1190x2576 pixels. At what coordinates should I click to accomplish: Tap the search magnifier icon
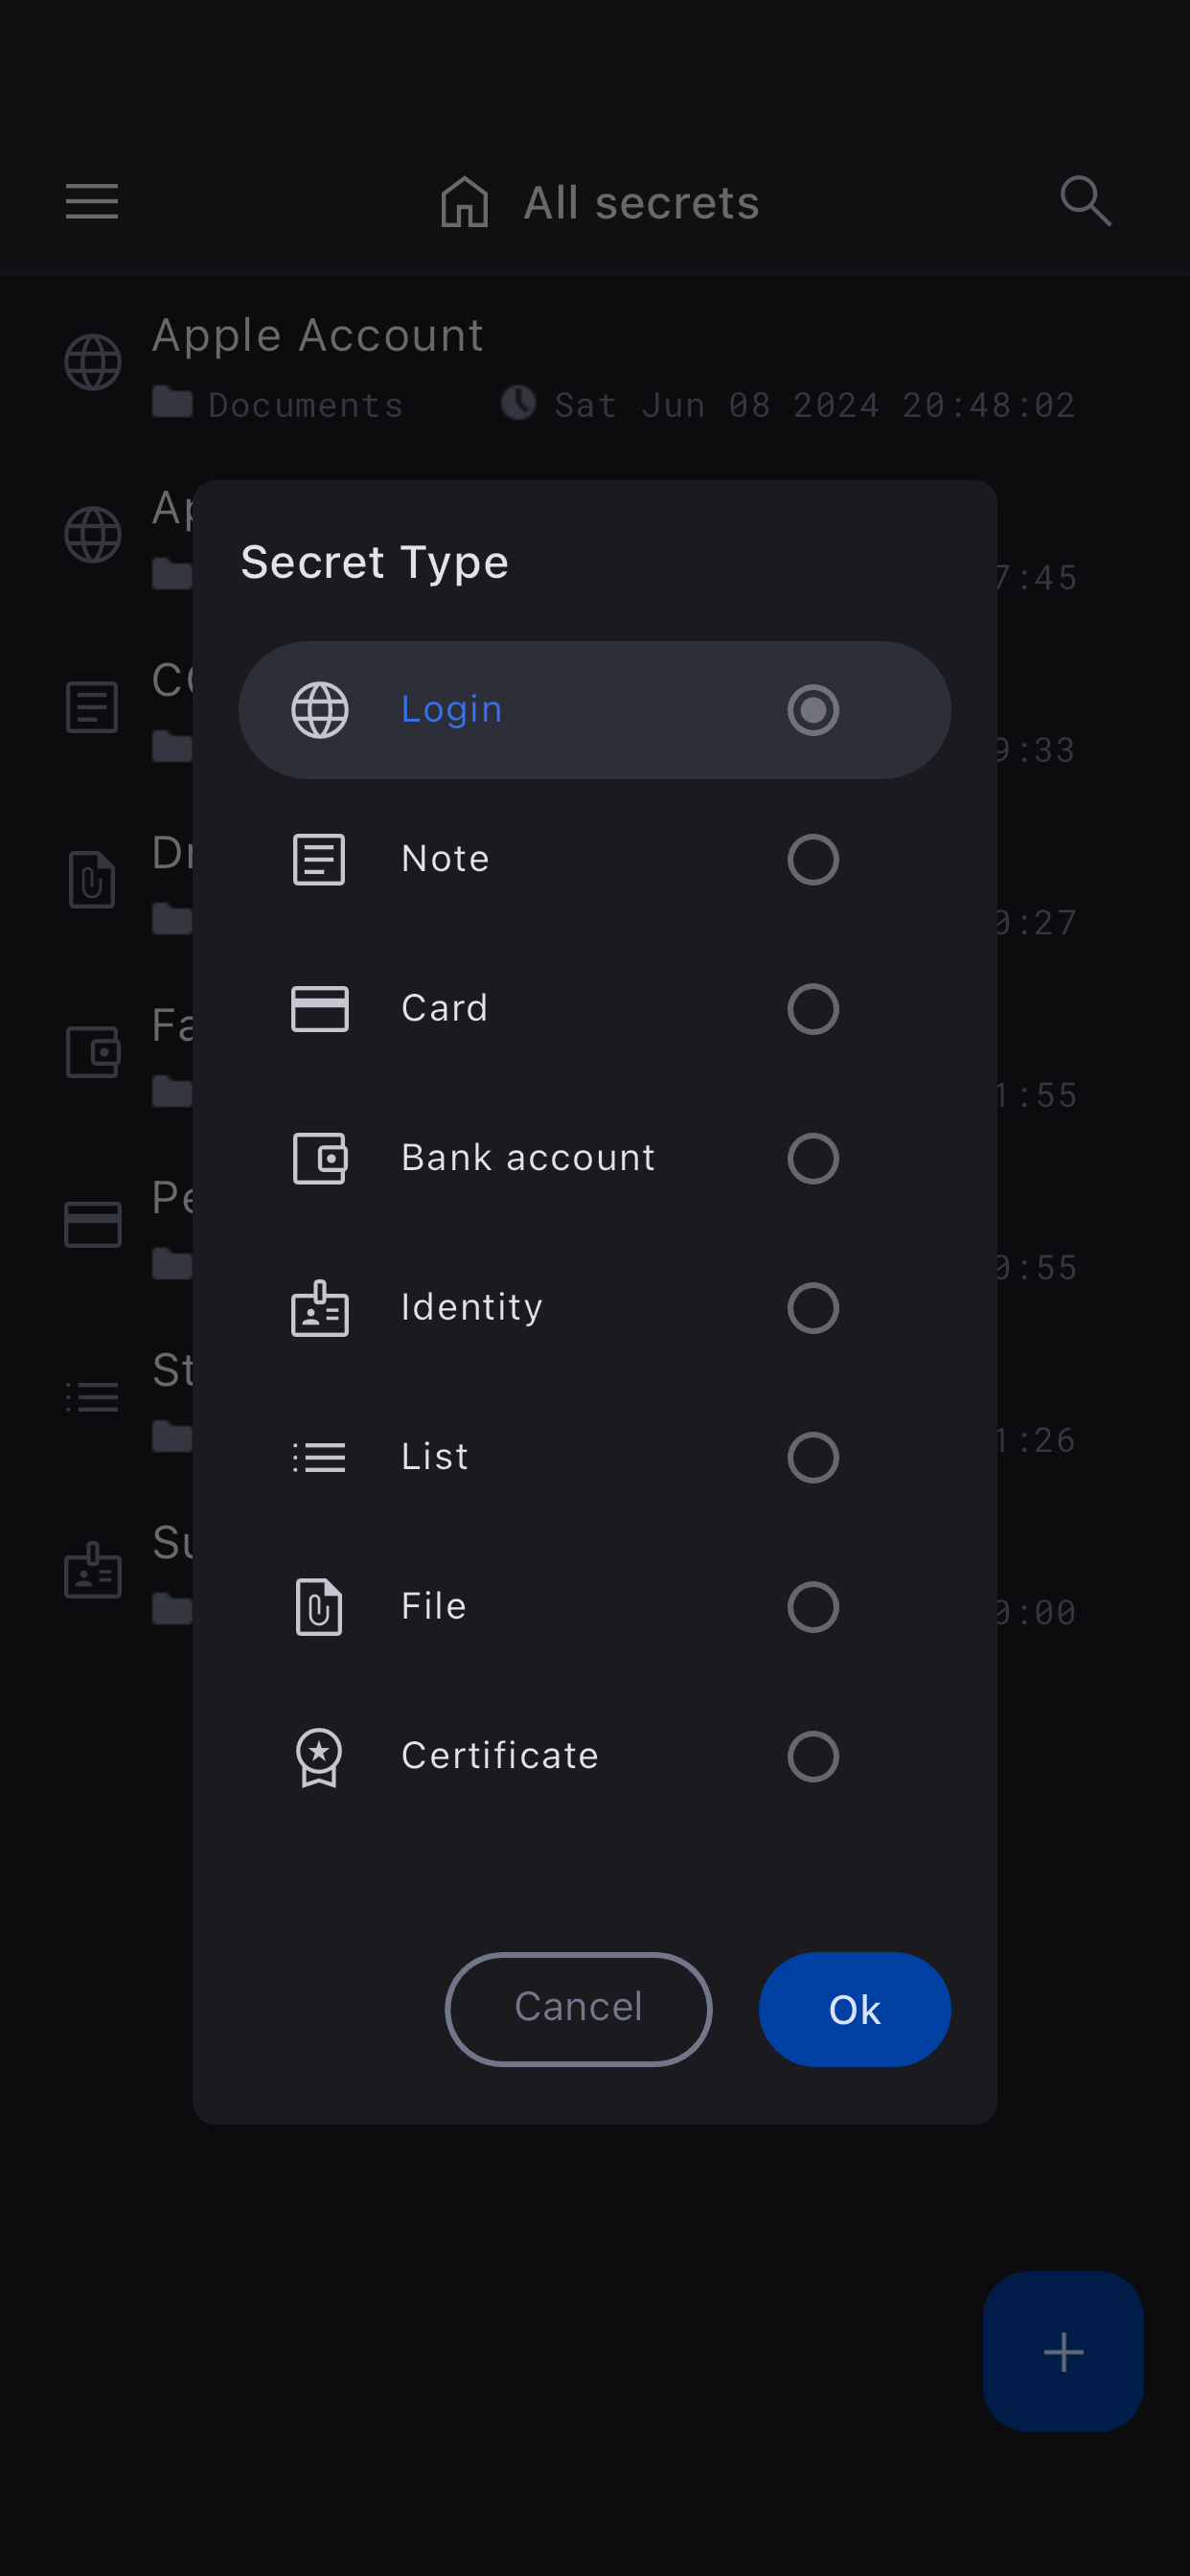coord(1085,201)
